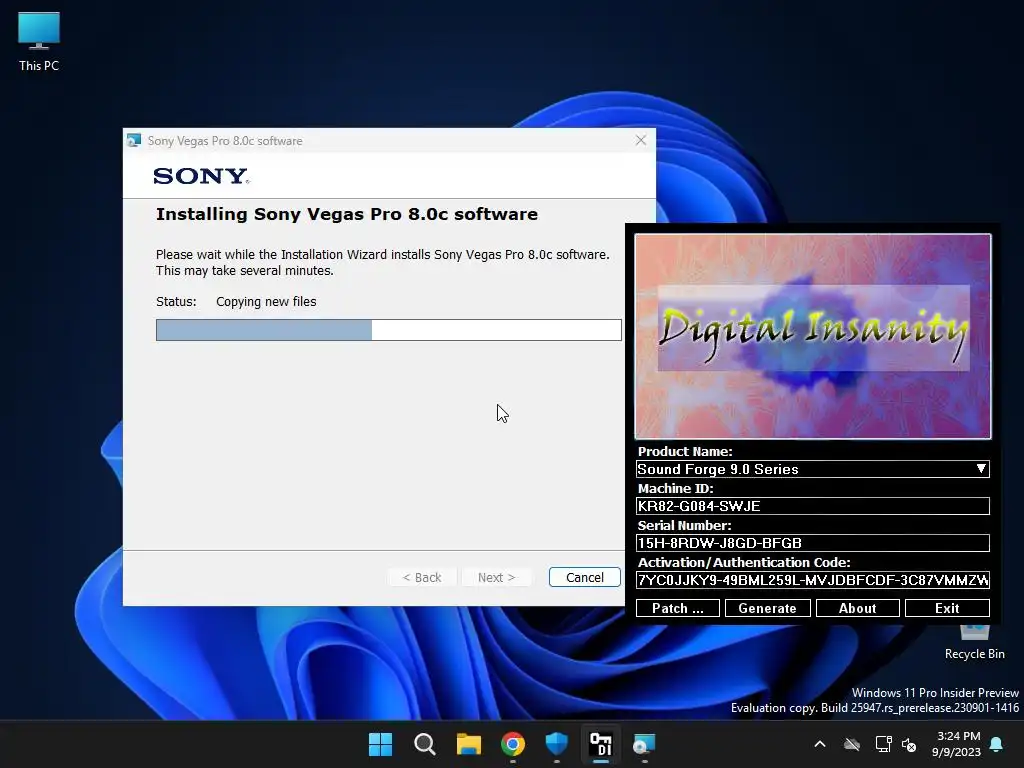Open the notification bell
The width and height of the screenshot is (1024, 768).
(x=997, y=744)
